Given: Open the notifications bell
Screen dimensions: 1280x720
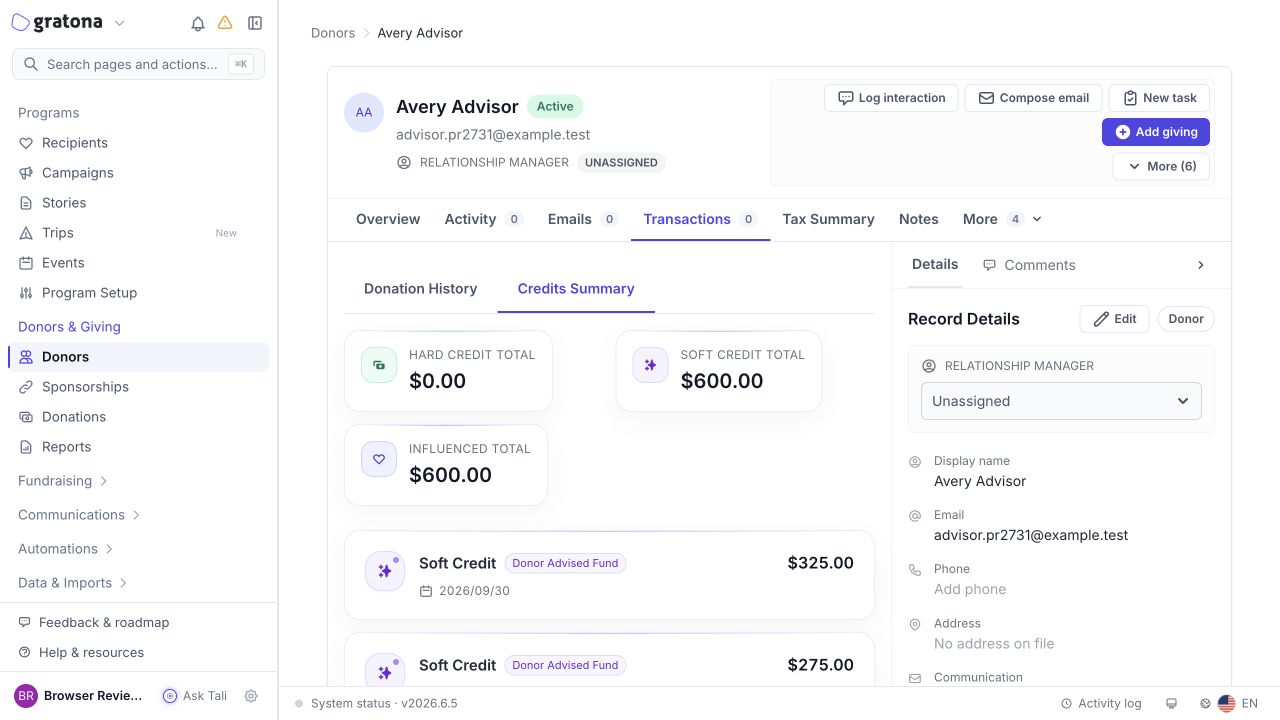Looking at the screenshot, I should [x=198, y=23].
